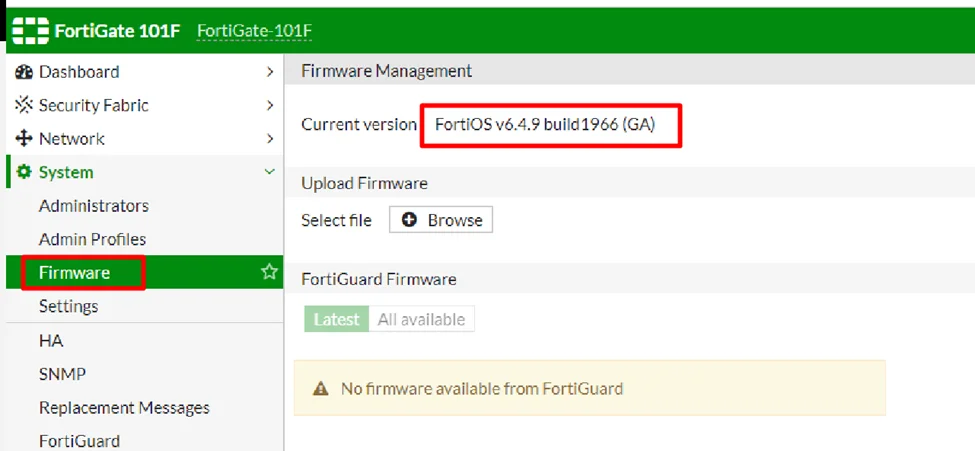Expand the Network menu chevron
The width and height of the screenshot is (975, 451).
pos(270,139)
